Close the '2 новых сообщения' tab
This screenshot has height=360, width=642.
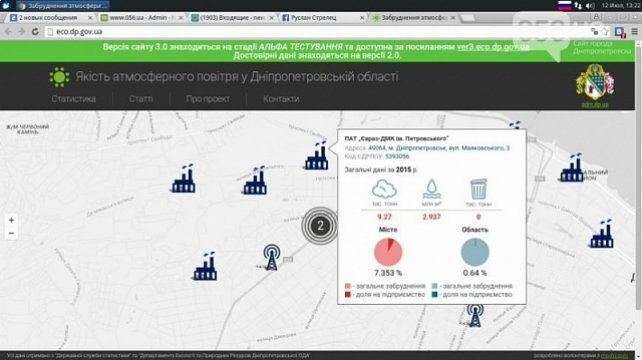90,18
